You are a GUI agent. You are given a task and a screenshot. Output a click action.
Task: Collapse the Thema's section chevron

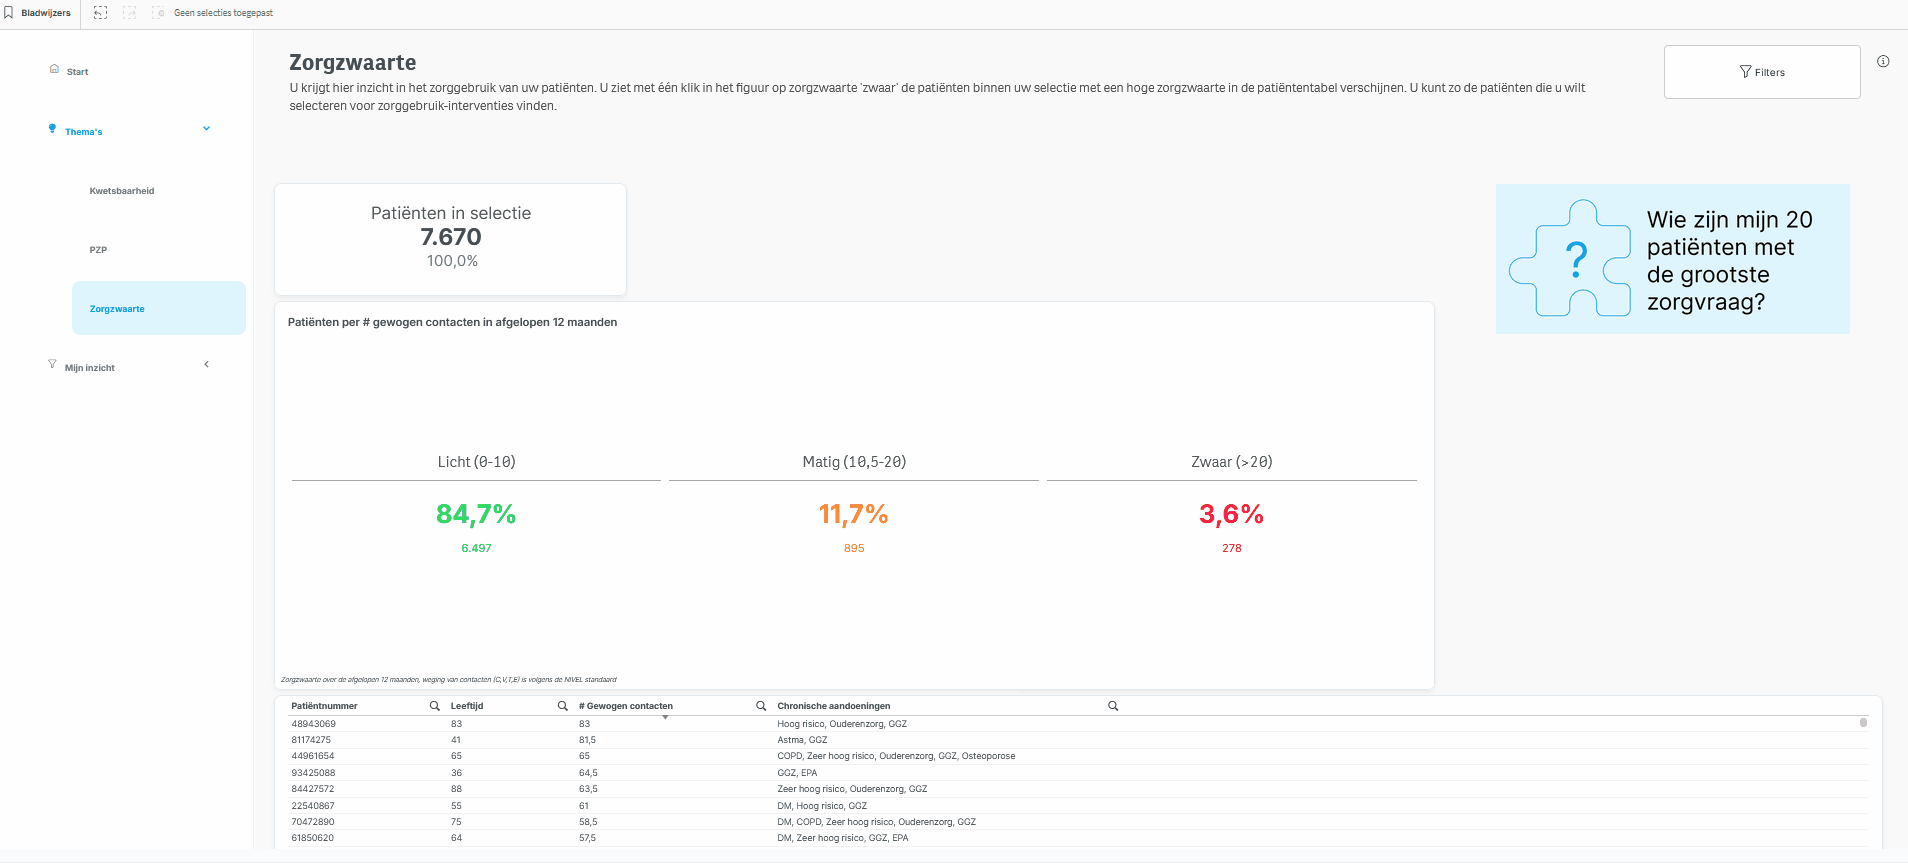tap(207, 129)
